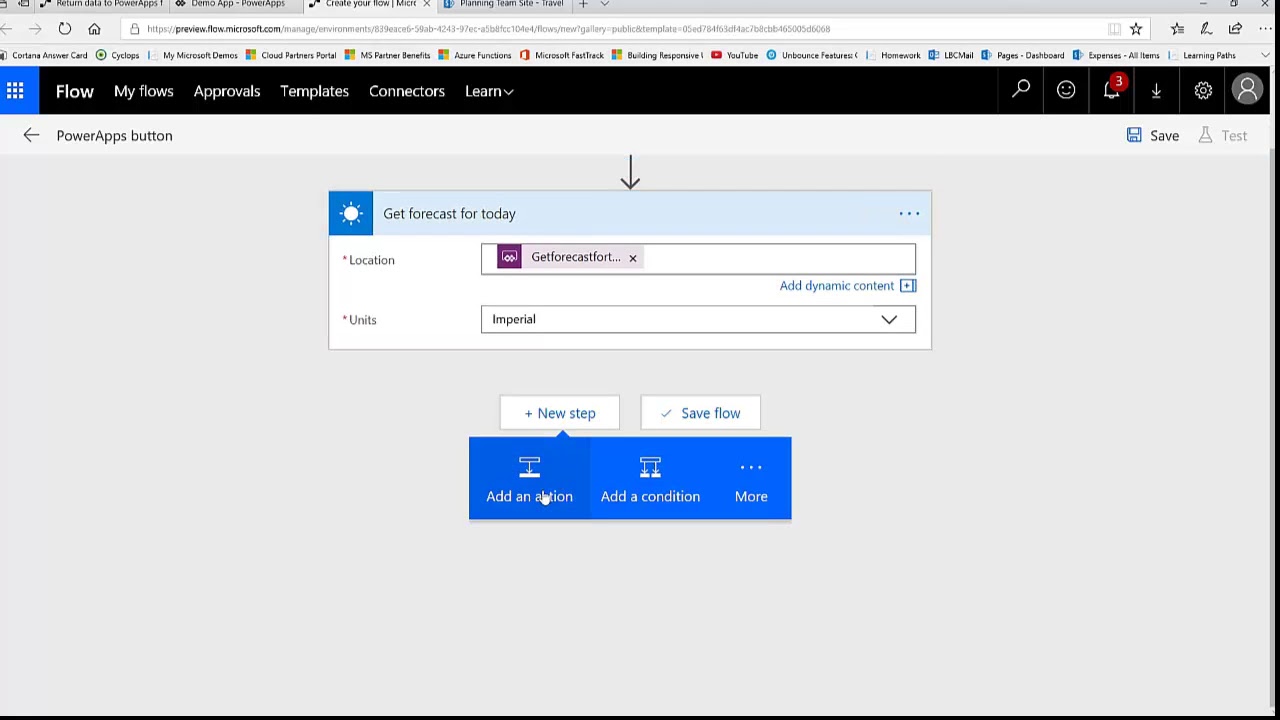Open the Homework bookmark
Image resolution: width=1280 pixels, height=720 pixels.
click(893, 55)
